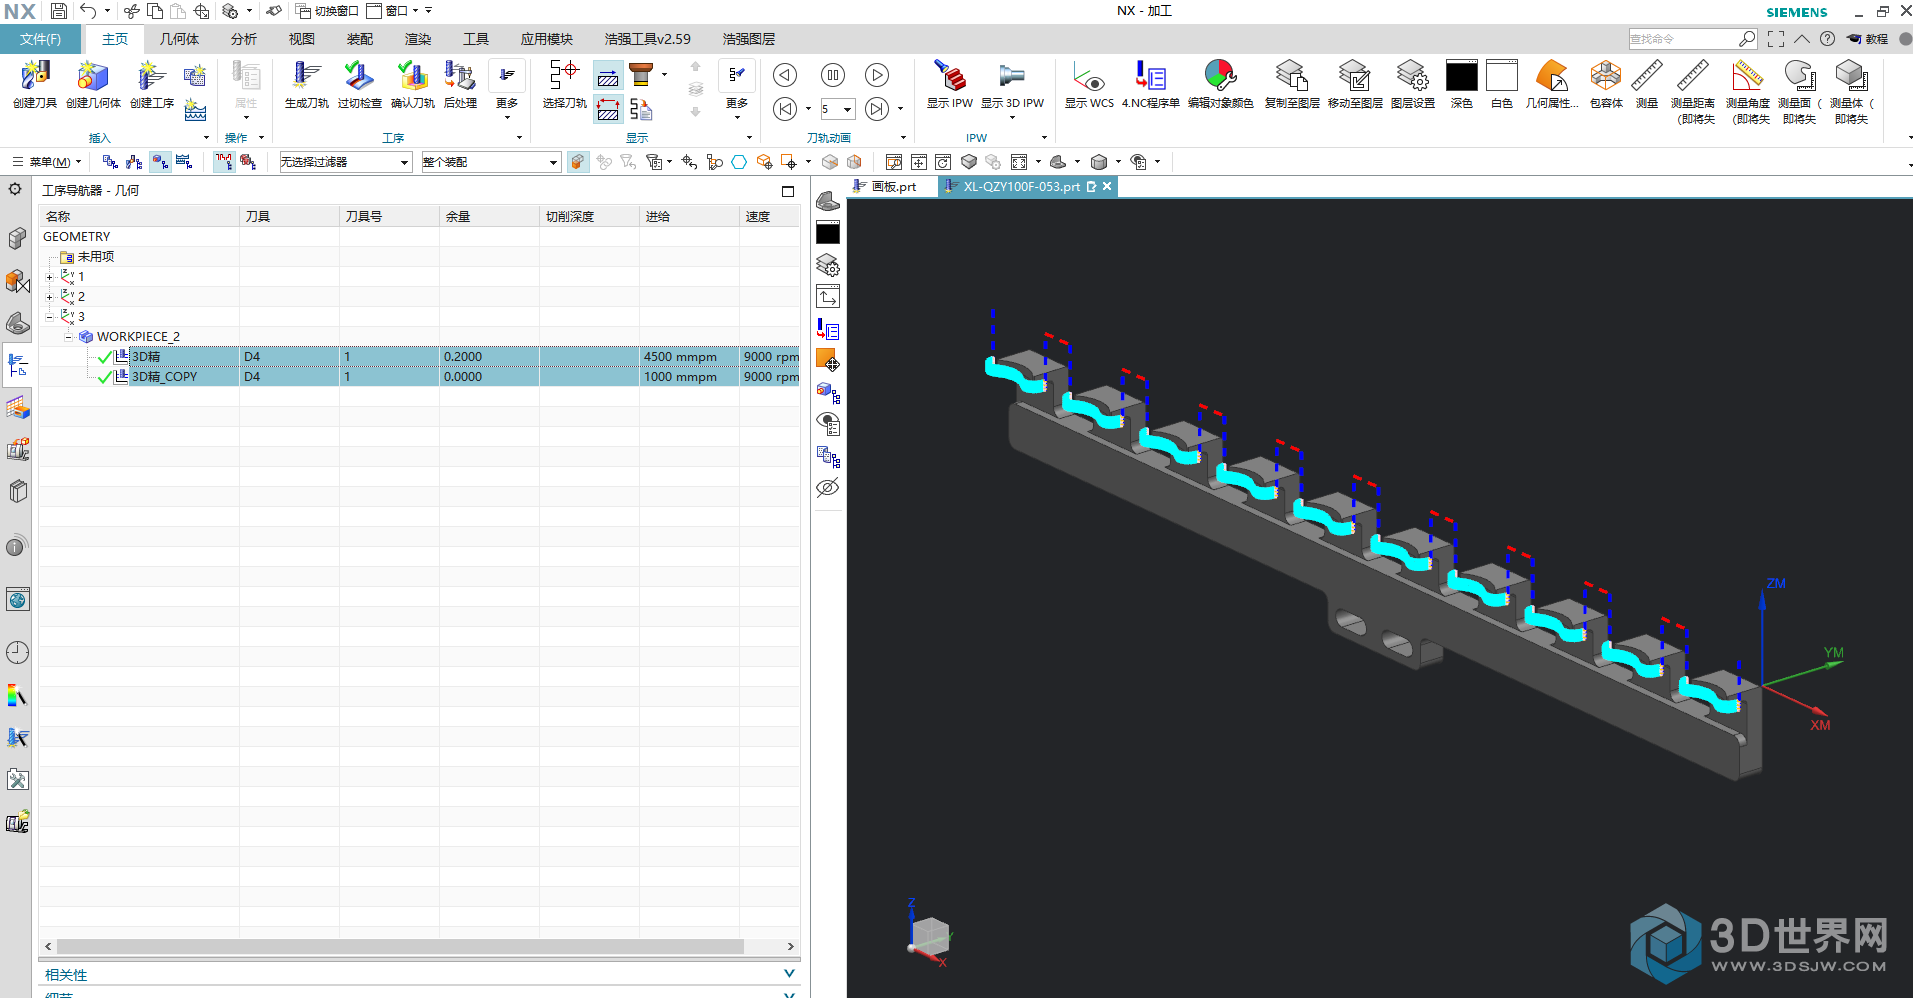Switch to Analysis (分析) ribbon tab
Screen dimensions: 1913x998
pos(244,39)
